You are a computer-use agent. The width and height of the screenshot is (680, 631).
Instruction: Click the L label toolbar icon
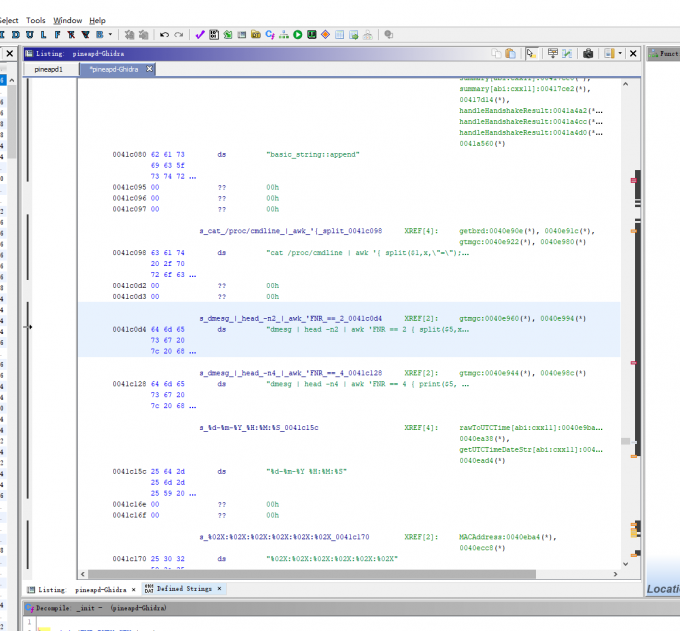coord(43,35)
